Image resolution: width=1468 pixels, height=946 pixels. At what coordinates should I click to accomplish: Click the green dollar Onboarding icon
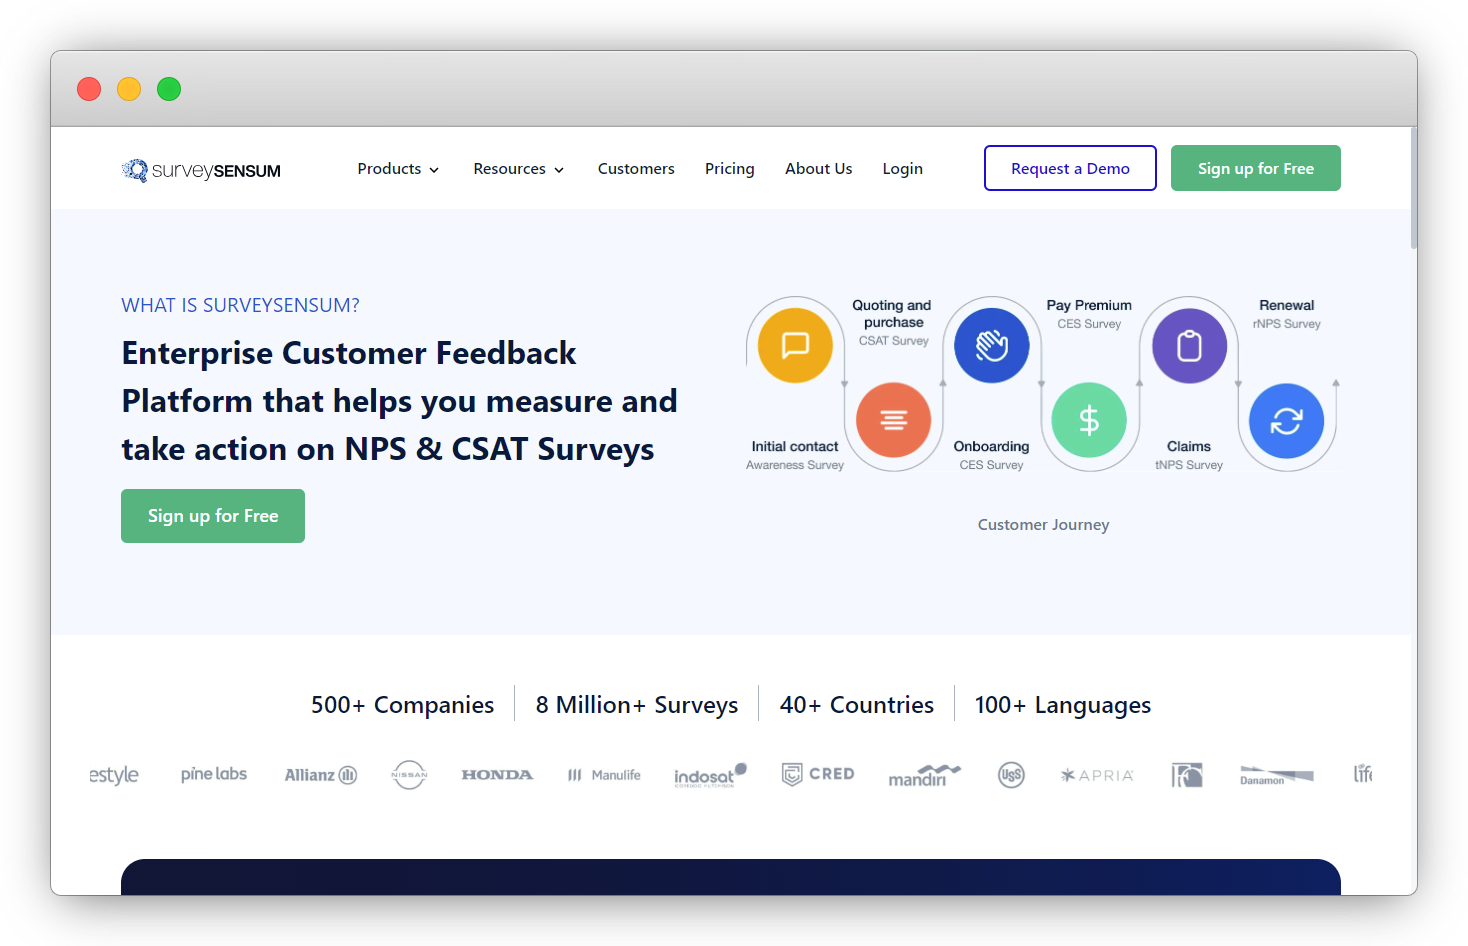pos(1089,420)
